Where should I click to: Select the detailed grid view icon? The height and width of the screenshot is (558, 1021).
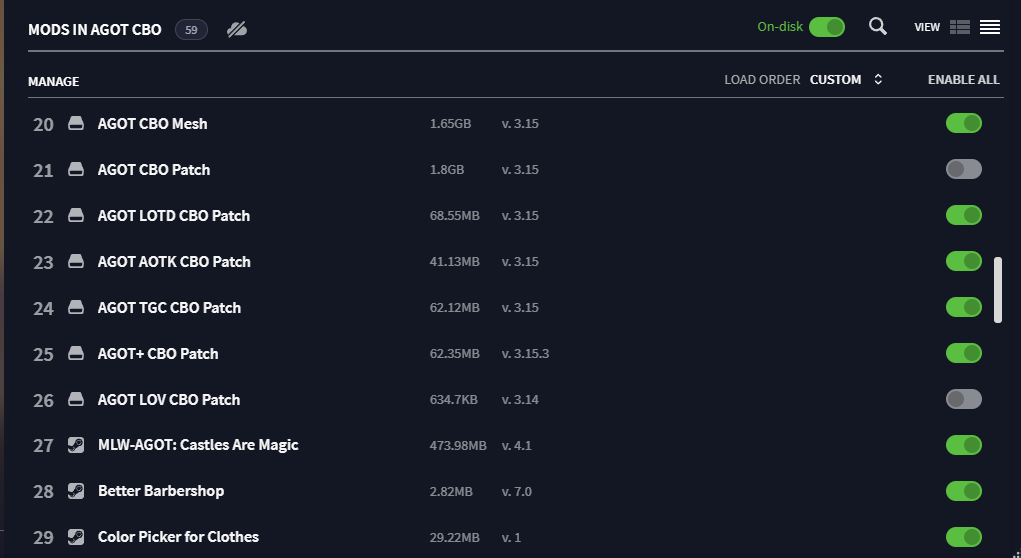click(x=960, y=27)
